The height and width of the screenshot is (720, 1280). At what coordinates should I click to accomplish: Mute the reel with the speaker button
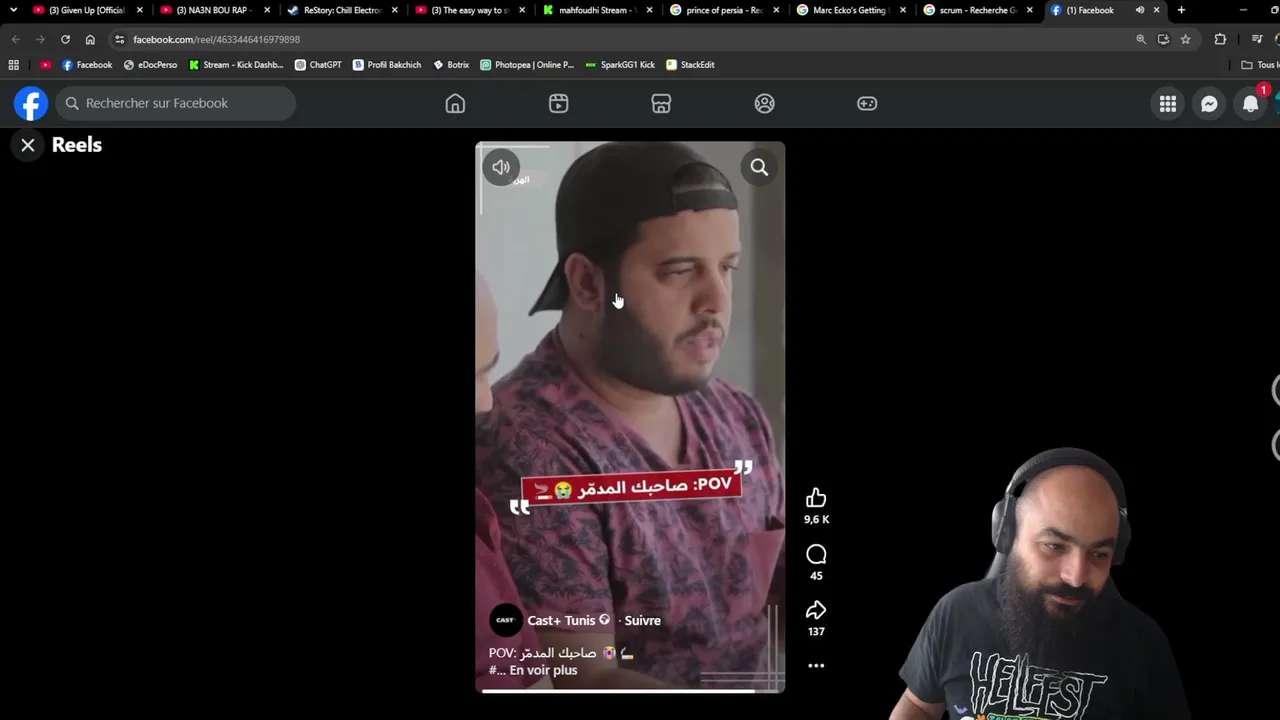(x=501, y=167)
